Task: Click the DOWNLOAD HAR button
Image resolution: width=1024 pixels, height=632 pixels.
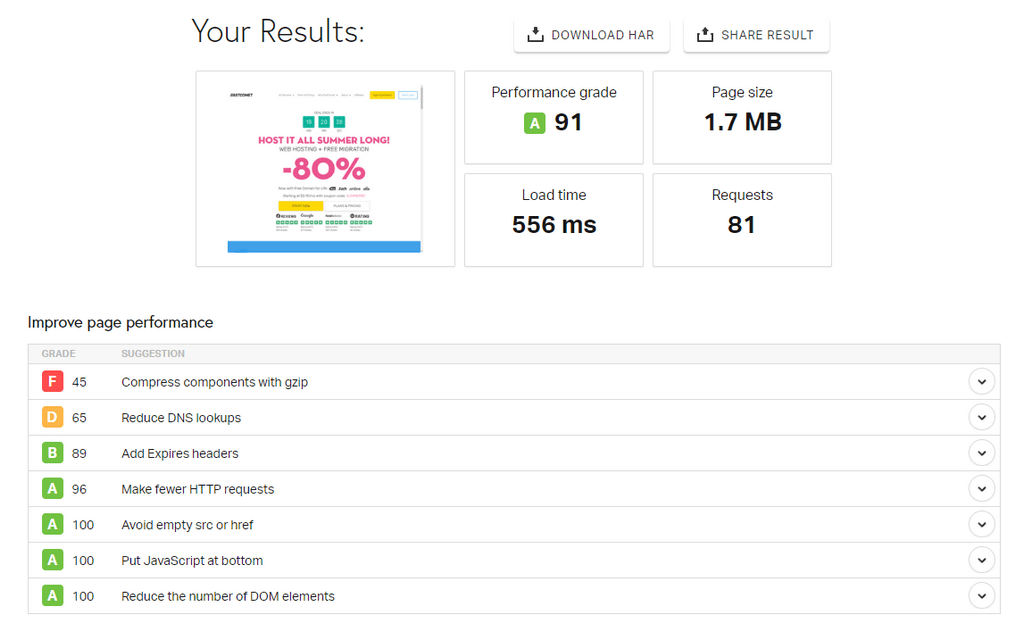Action: [591, 34]
